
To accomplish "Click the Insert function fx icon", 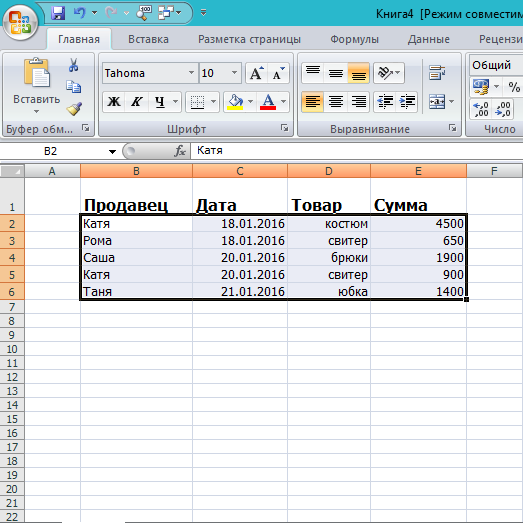I will pyautogui.click(x=179, y=151).
